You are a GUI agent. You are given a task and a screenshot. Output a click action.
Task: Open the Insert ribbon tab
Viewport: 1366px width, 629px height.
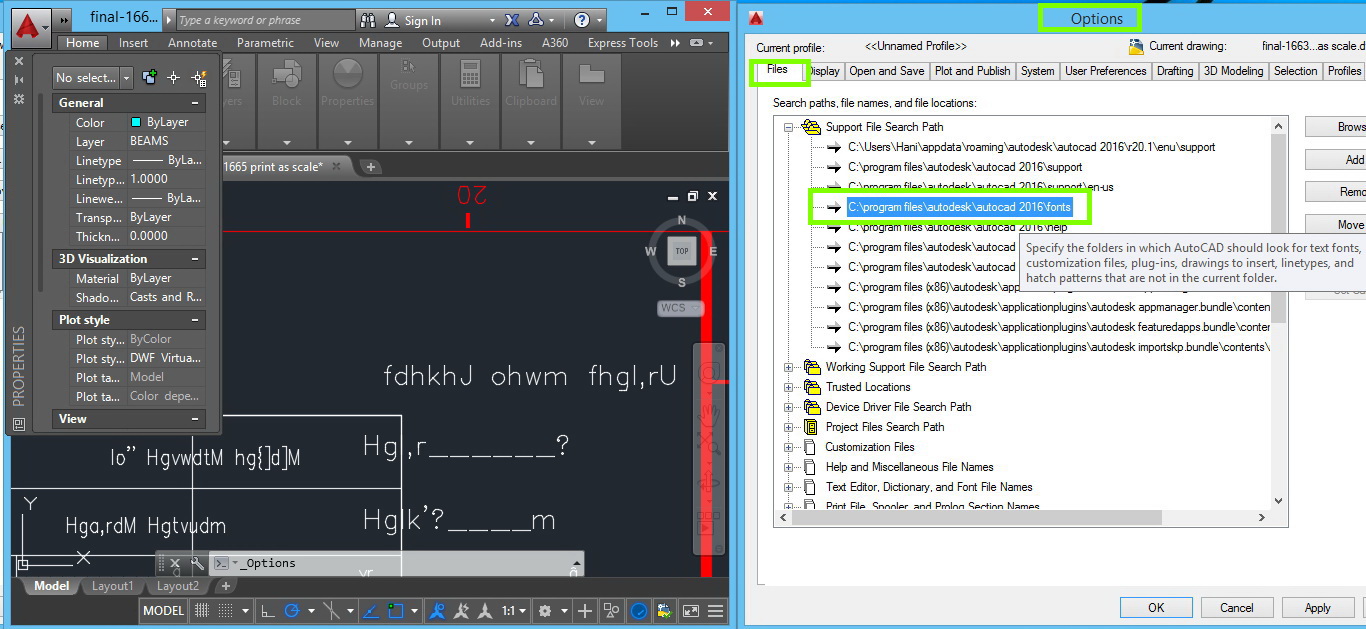tap(133, 43)
